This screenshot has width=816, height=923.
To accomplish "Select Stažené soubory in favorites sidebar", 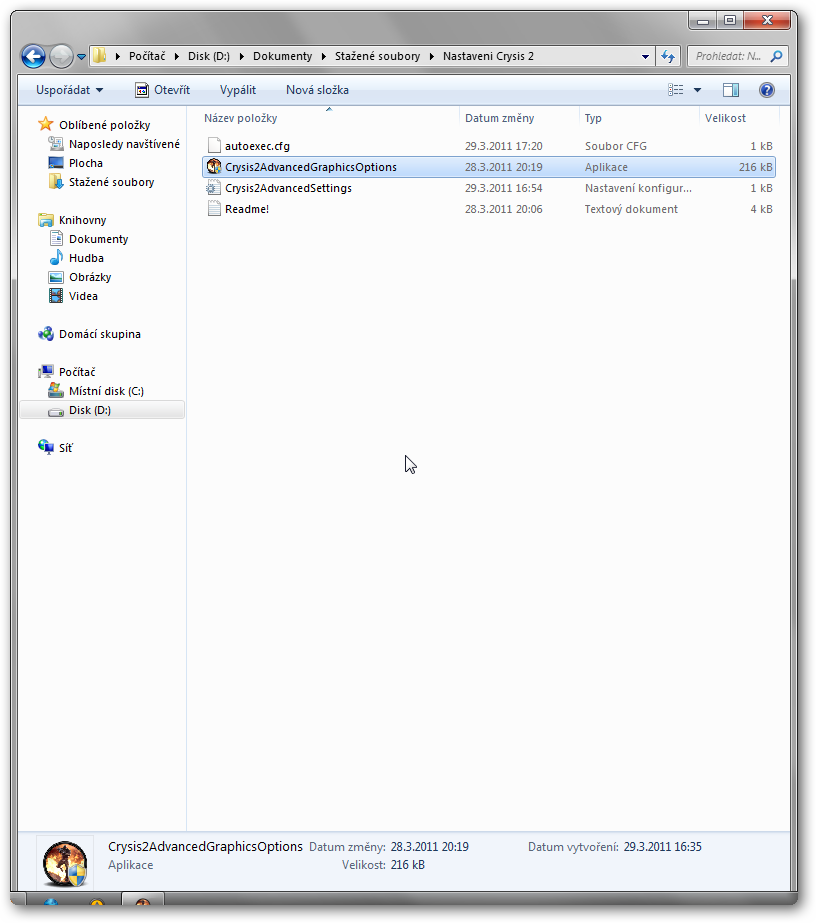I will 111,182.
